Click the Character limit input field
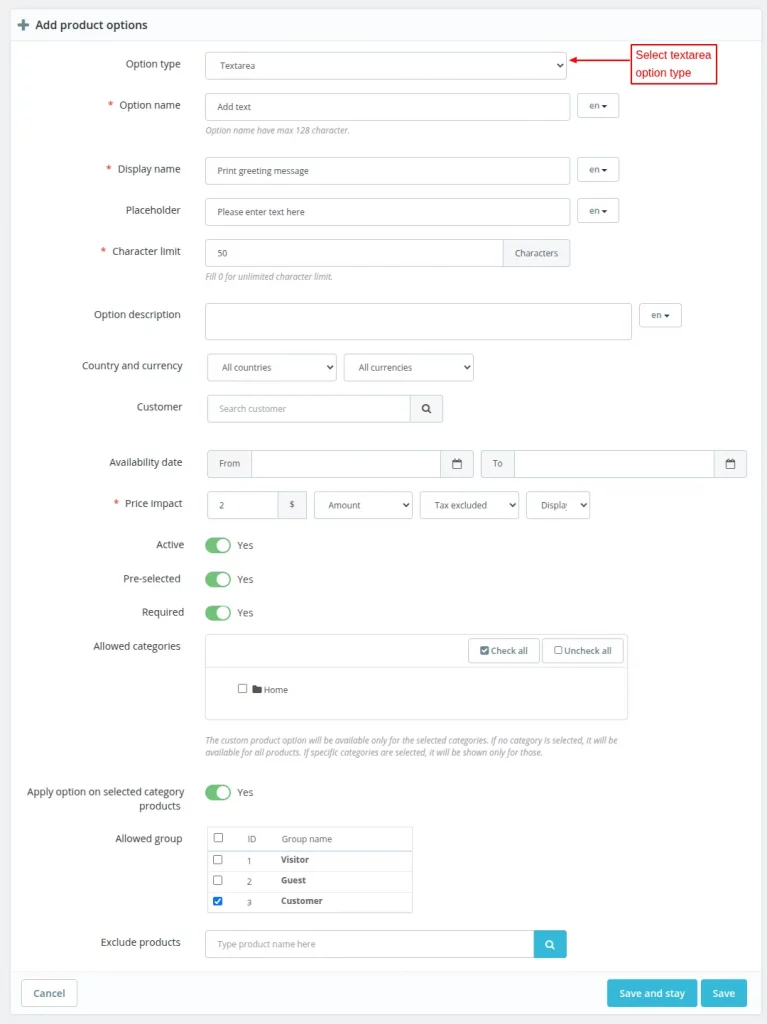Viewport: 767px width, 1024px height. click(354, 253)
